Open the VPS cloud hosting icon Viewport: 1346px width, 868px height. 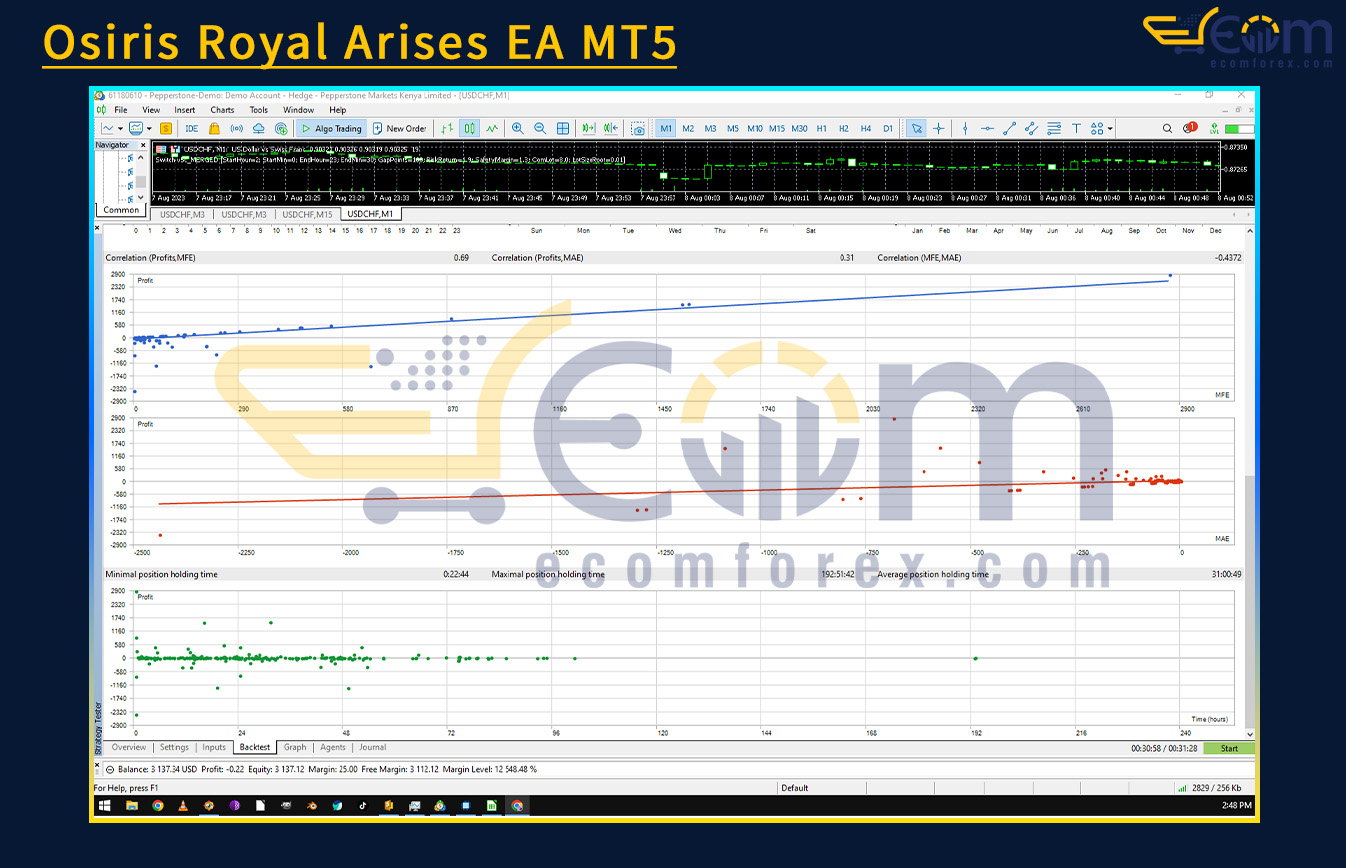(259, 128)
